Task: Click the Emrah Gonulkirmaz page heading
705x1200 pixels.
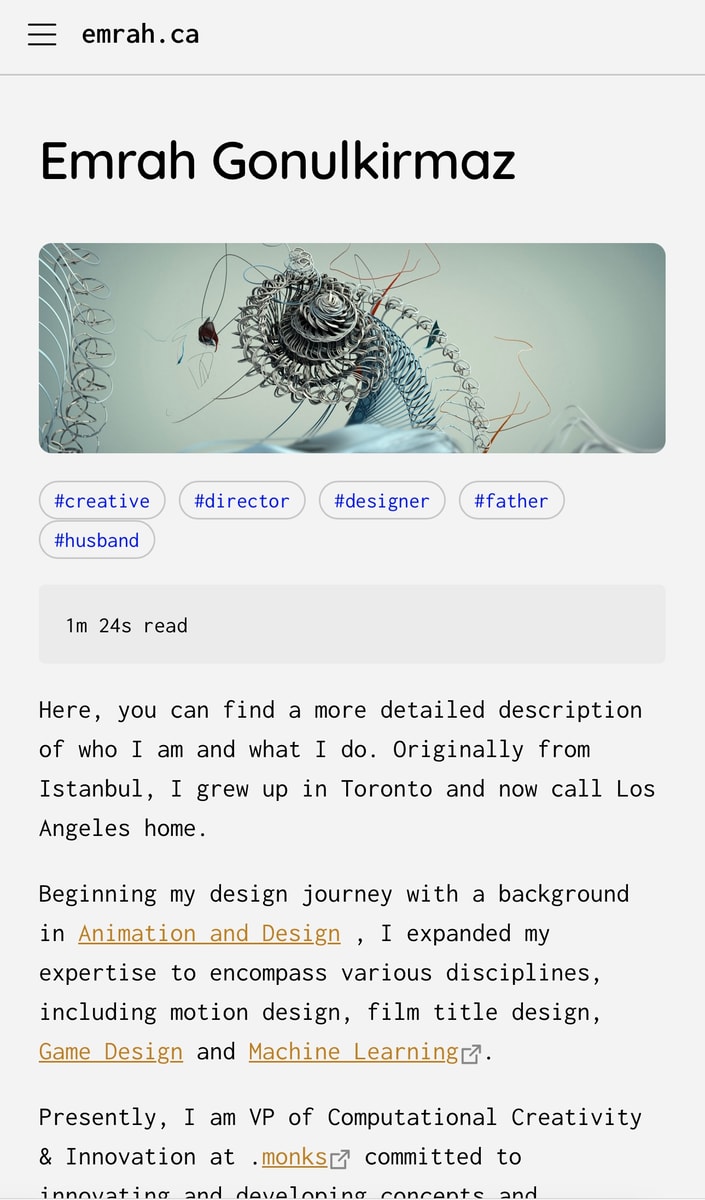Action: [278, 160]
